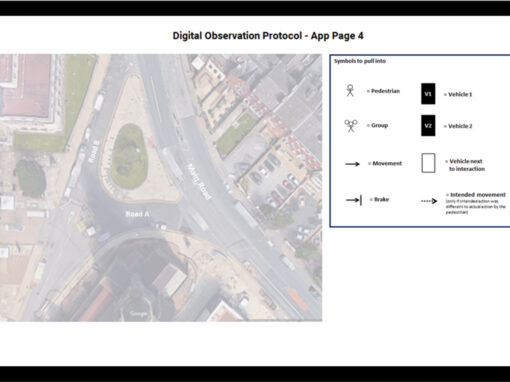This screenshot has height=382, width=510.
Task: Select the black V1 vehicle block
Action: tap(428, 94)
